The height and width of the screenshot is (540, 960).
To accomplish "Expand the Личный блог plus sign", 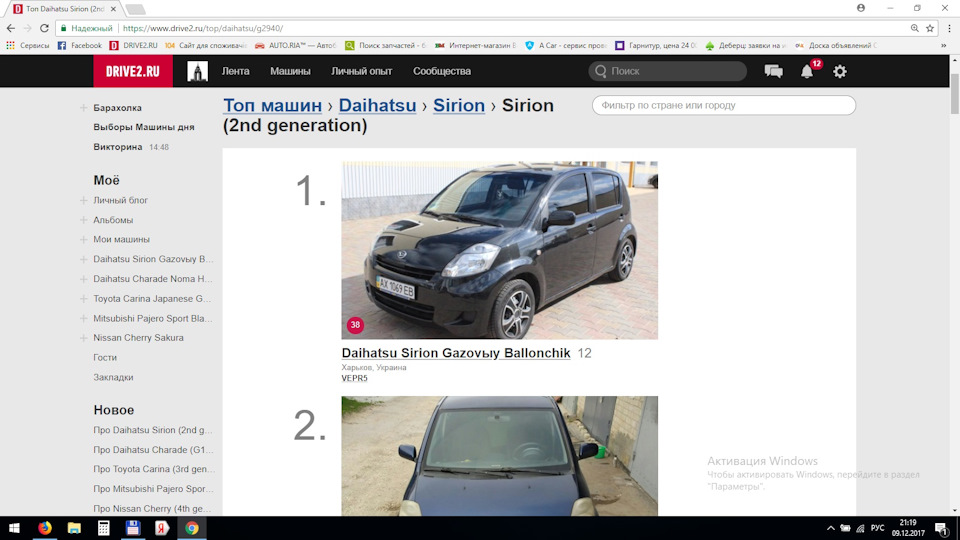I will 83,200.
